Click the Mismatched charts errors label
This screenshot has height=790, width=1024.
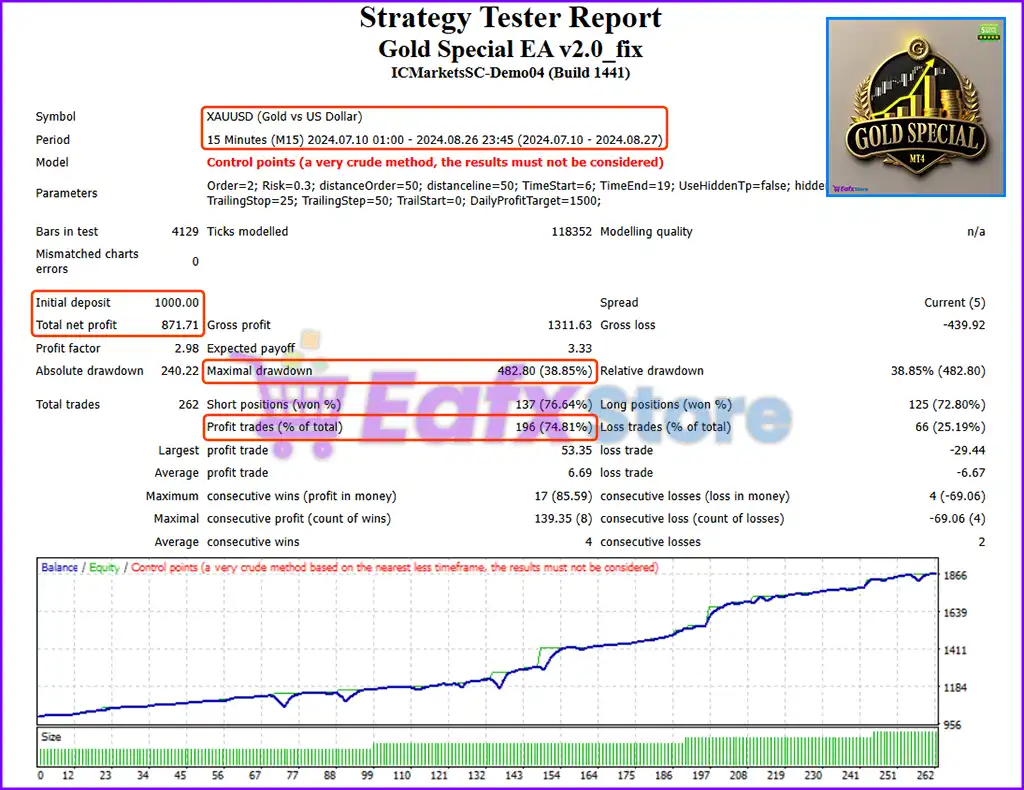coord(87,261)
